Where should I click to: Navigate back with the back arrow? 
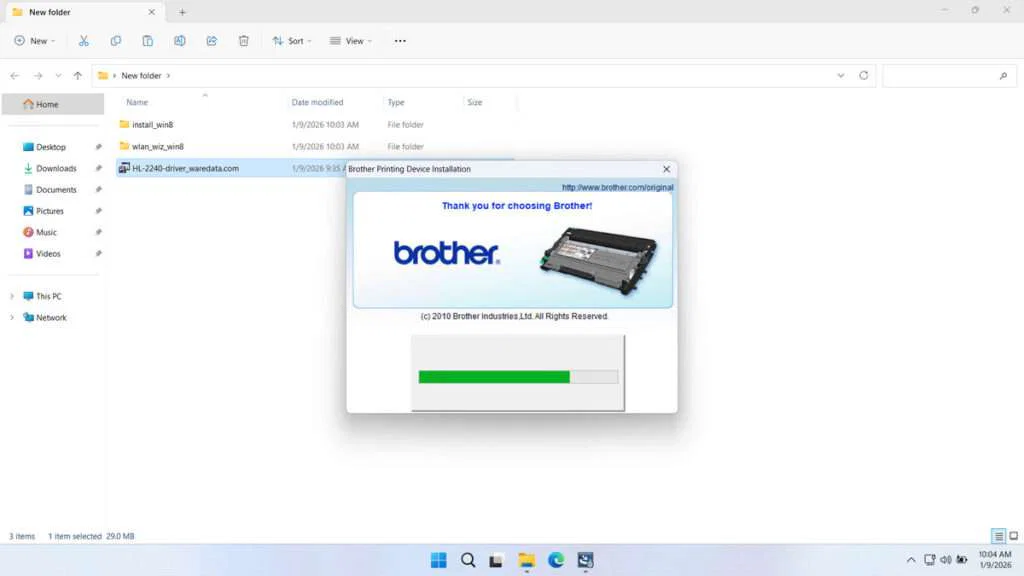pyautogui.click(x=14, y=75)
